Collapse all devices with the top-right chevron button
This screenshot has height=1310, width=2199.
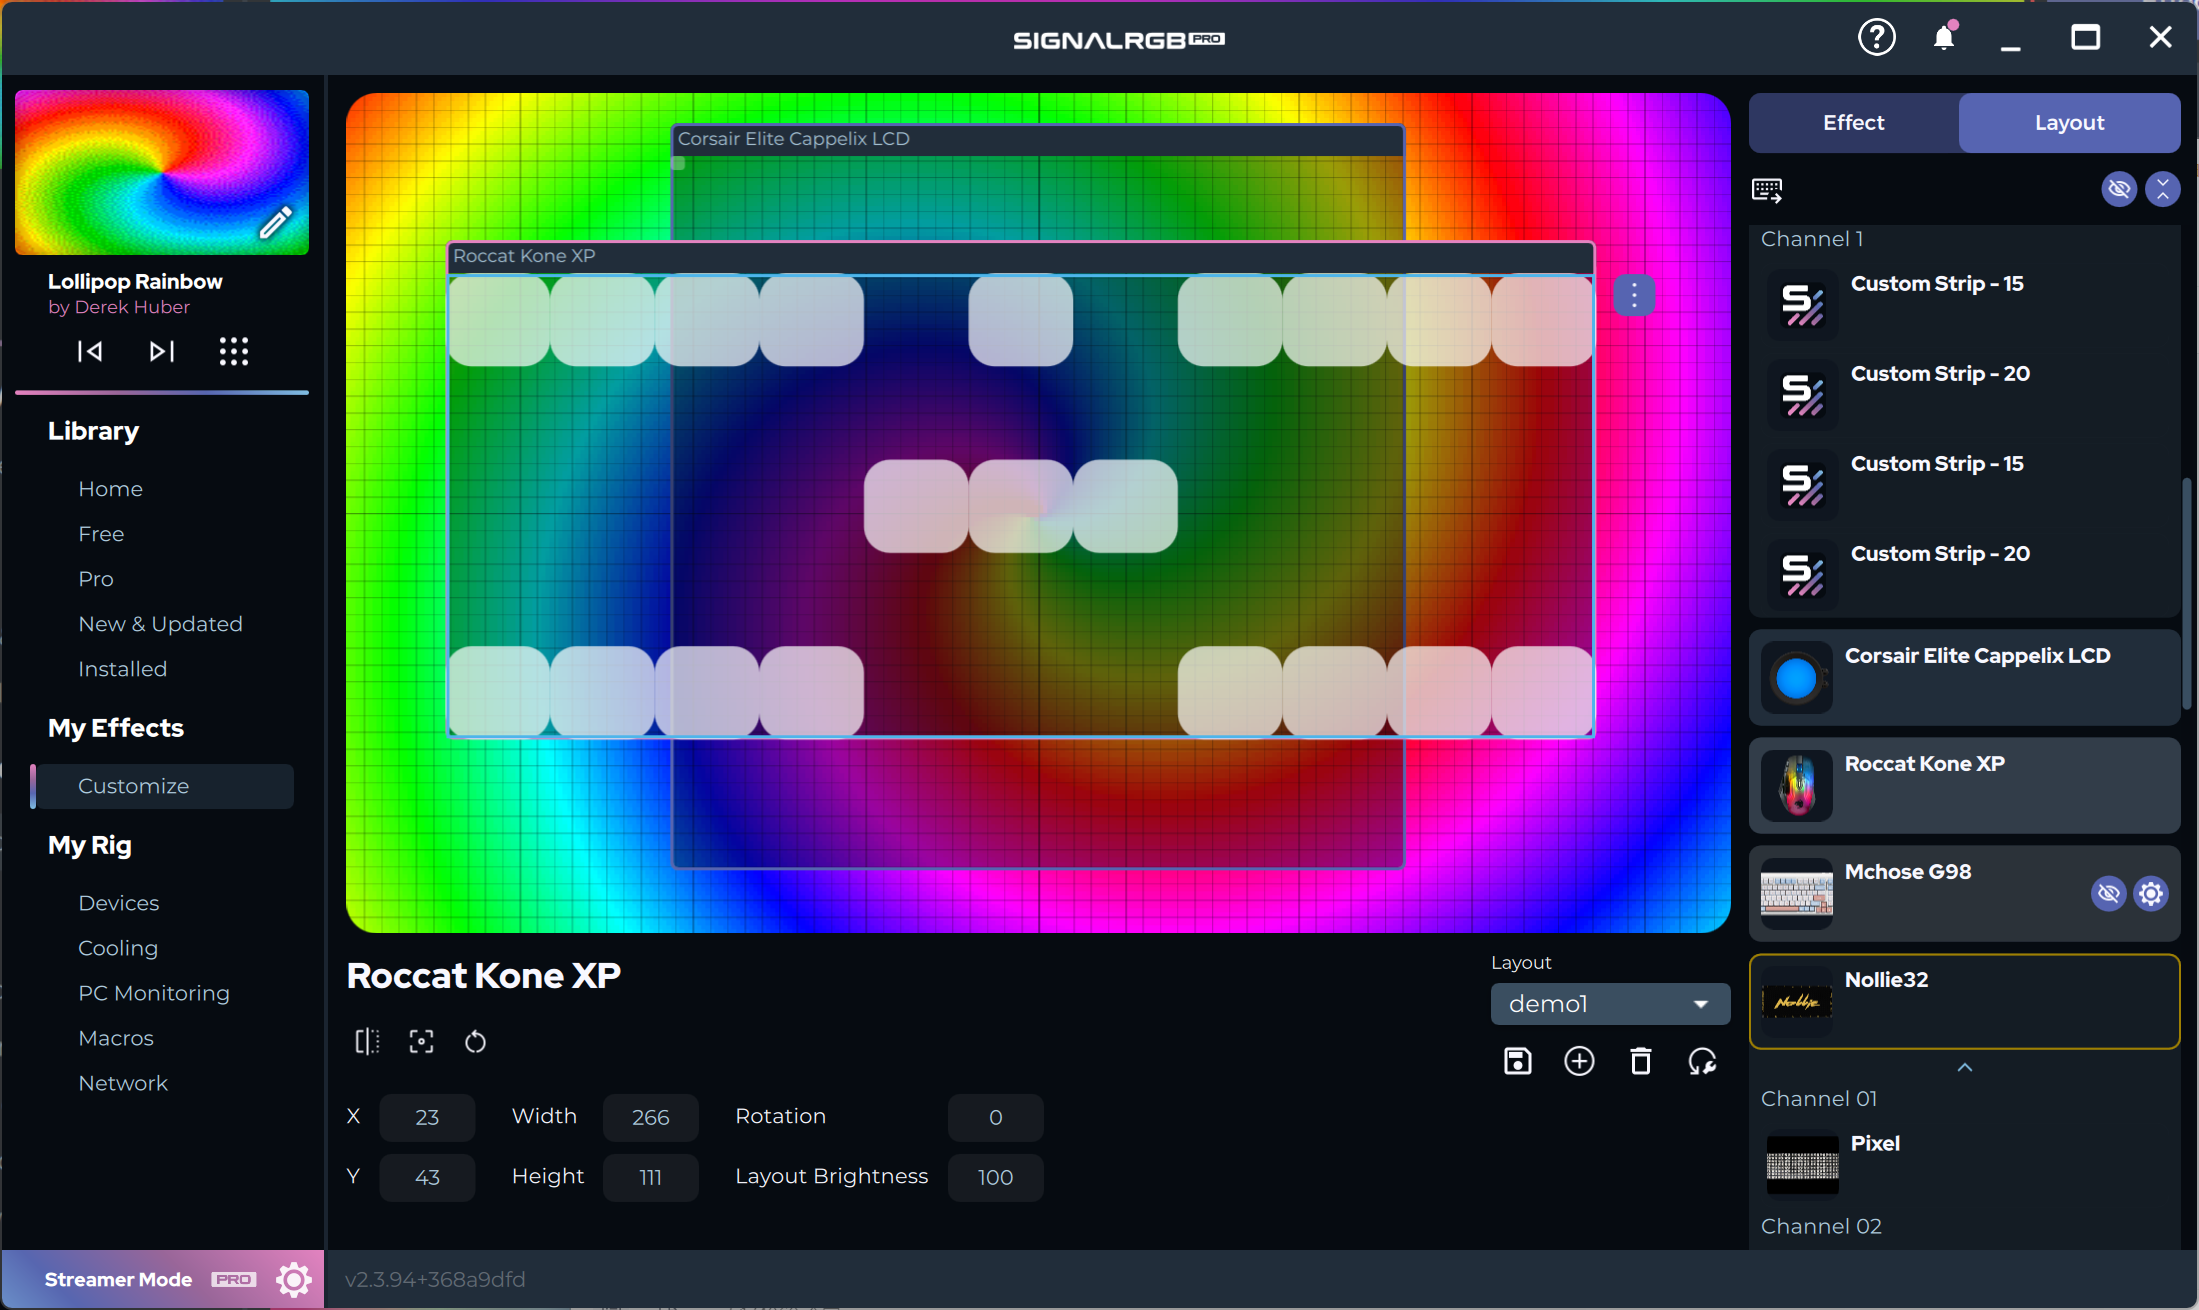click(2163, 189)
